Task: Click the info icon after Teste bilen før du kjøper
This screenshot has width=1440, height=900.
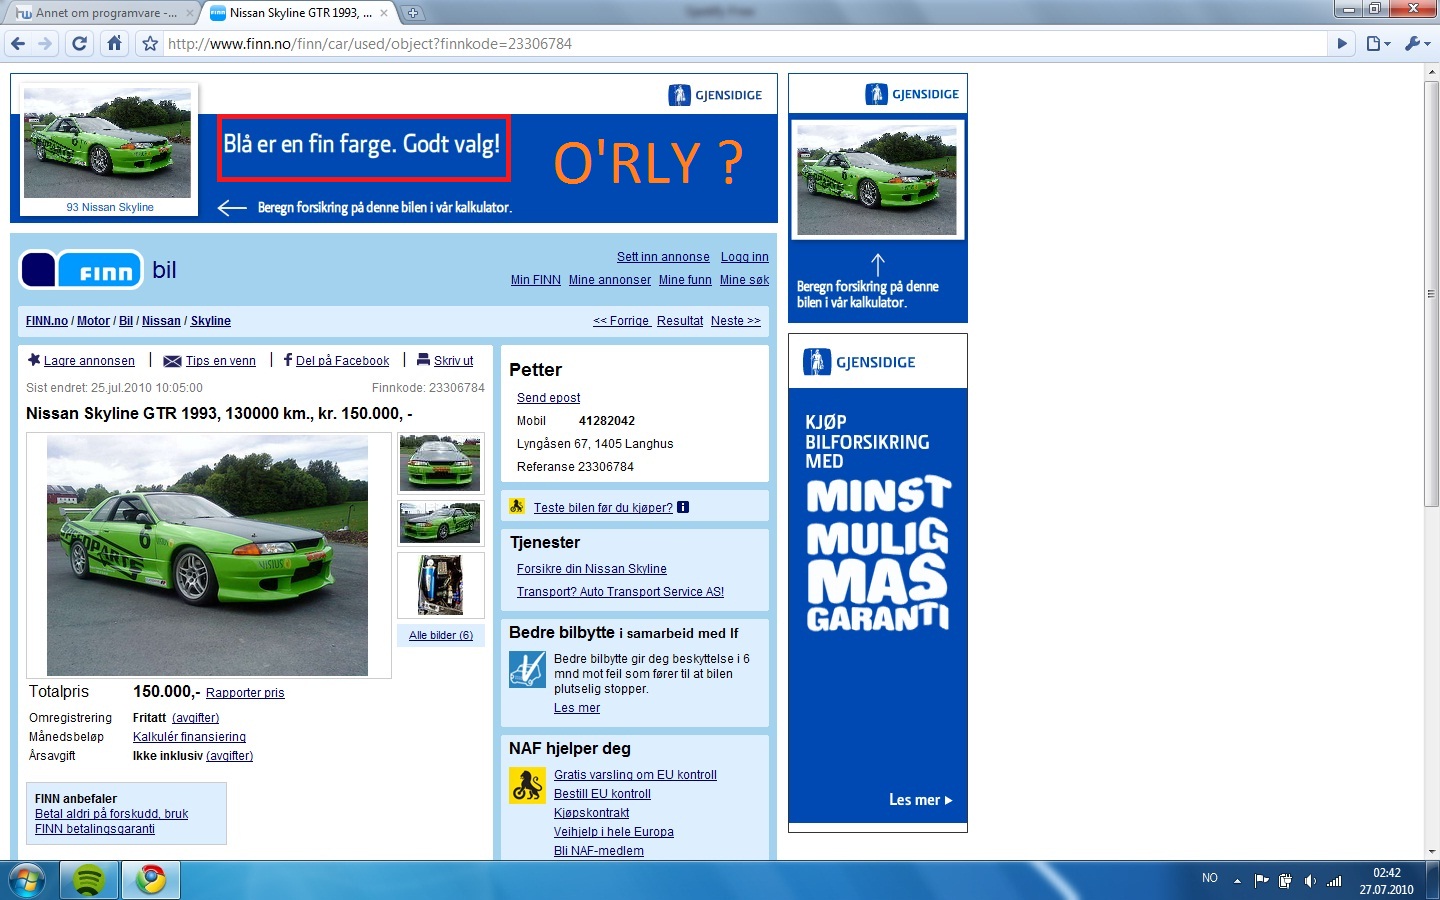Action: coord(683,507)
